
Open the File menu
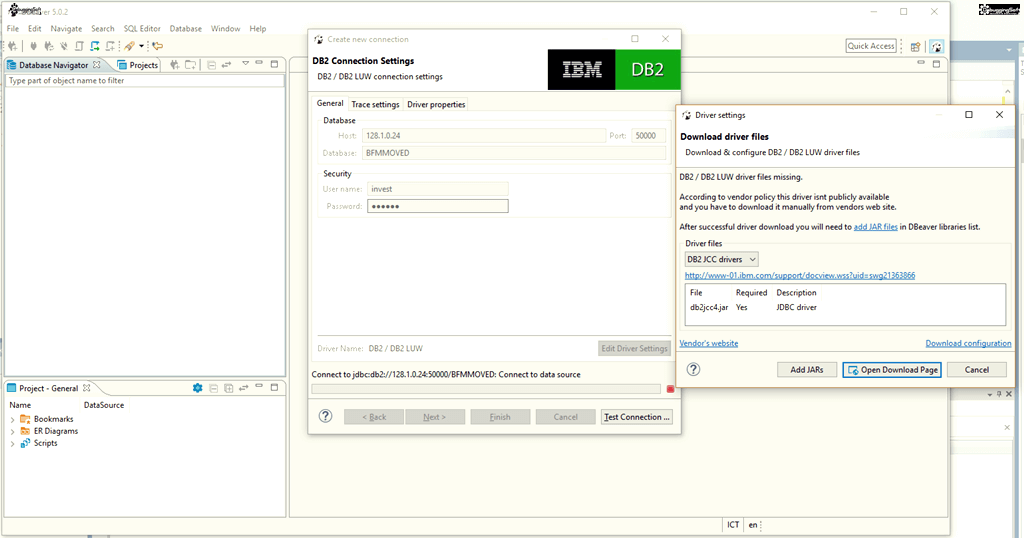[x=13, y=29]
